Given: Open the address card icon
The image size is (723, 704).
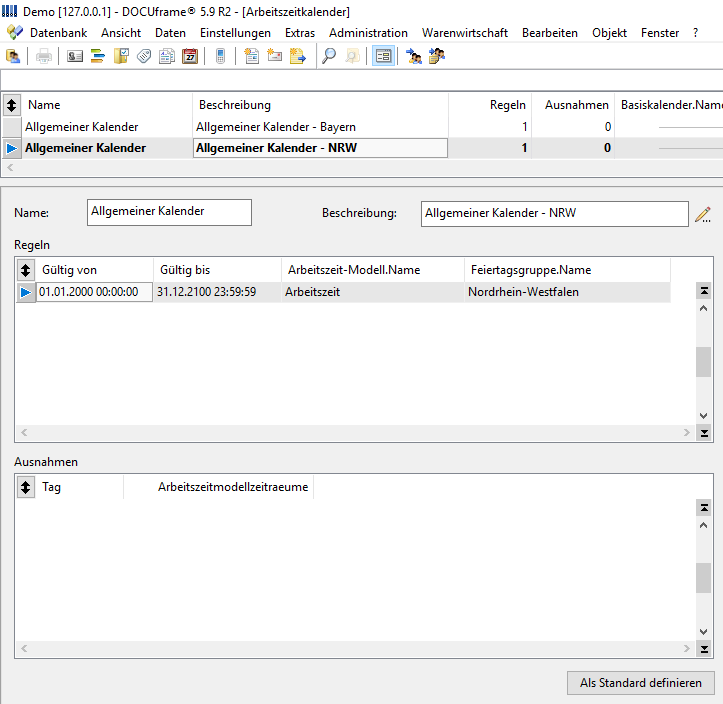Looking at the screenshot, I should [x=75, y=56].
